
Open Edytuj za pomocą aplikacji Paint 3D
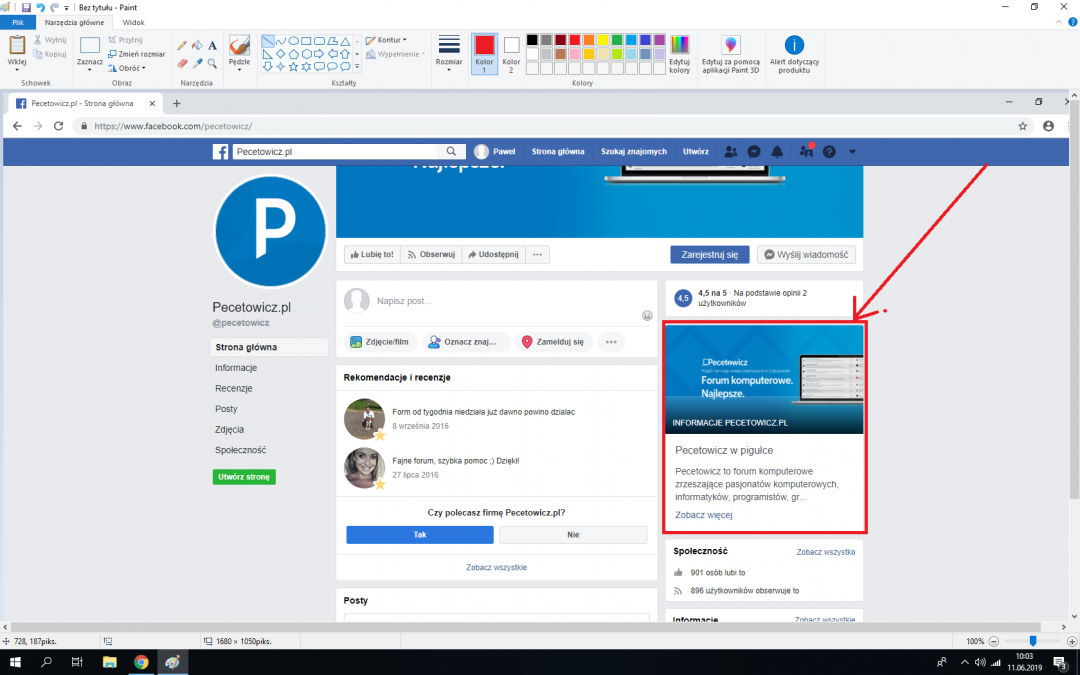(x=731, y=55)
